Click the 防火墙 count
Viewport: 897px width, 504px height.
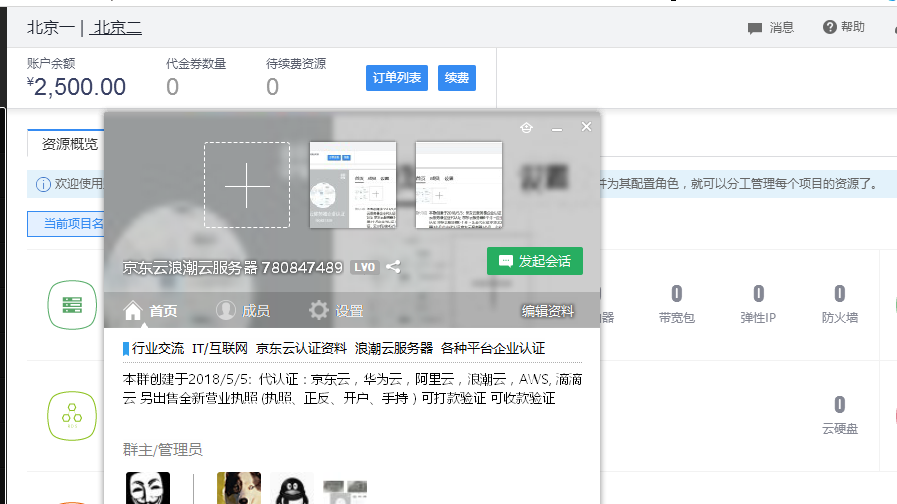tap(839, 294)
